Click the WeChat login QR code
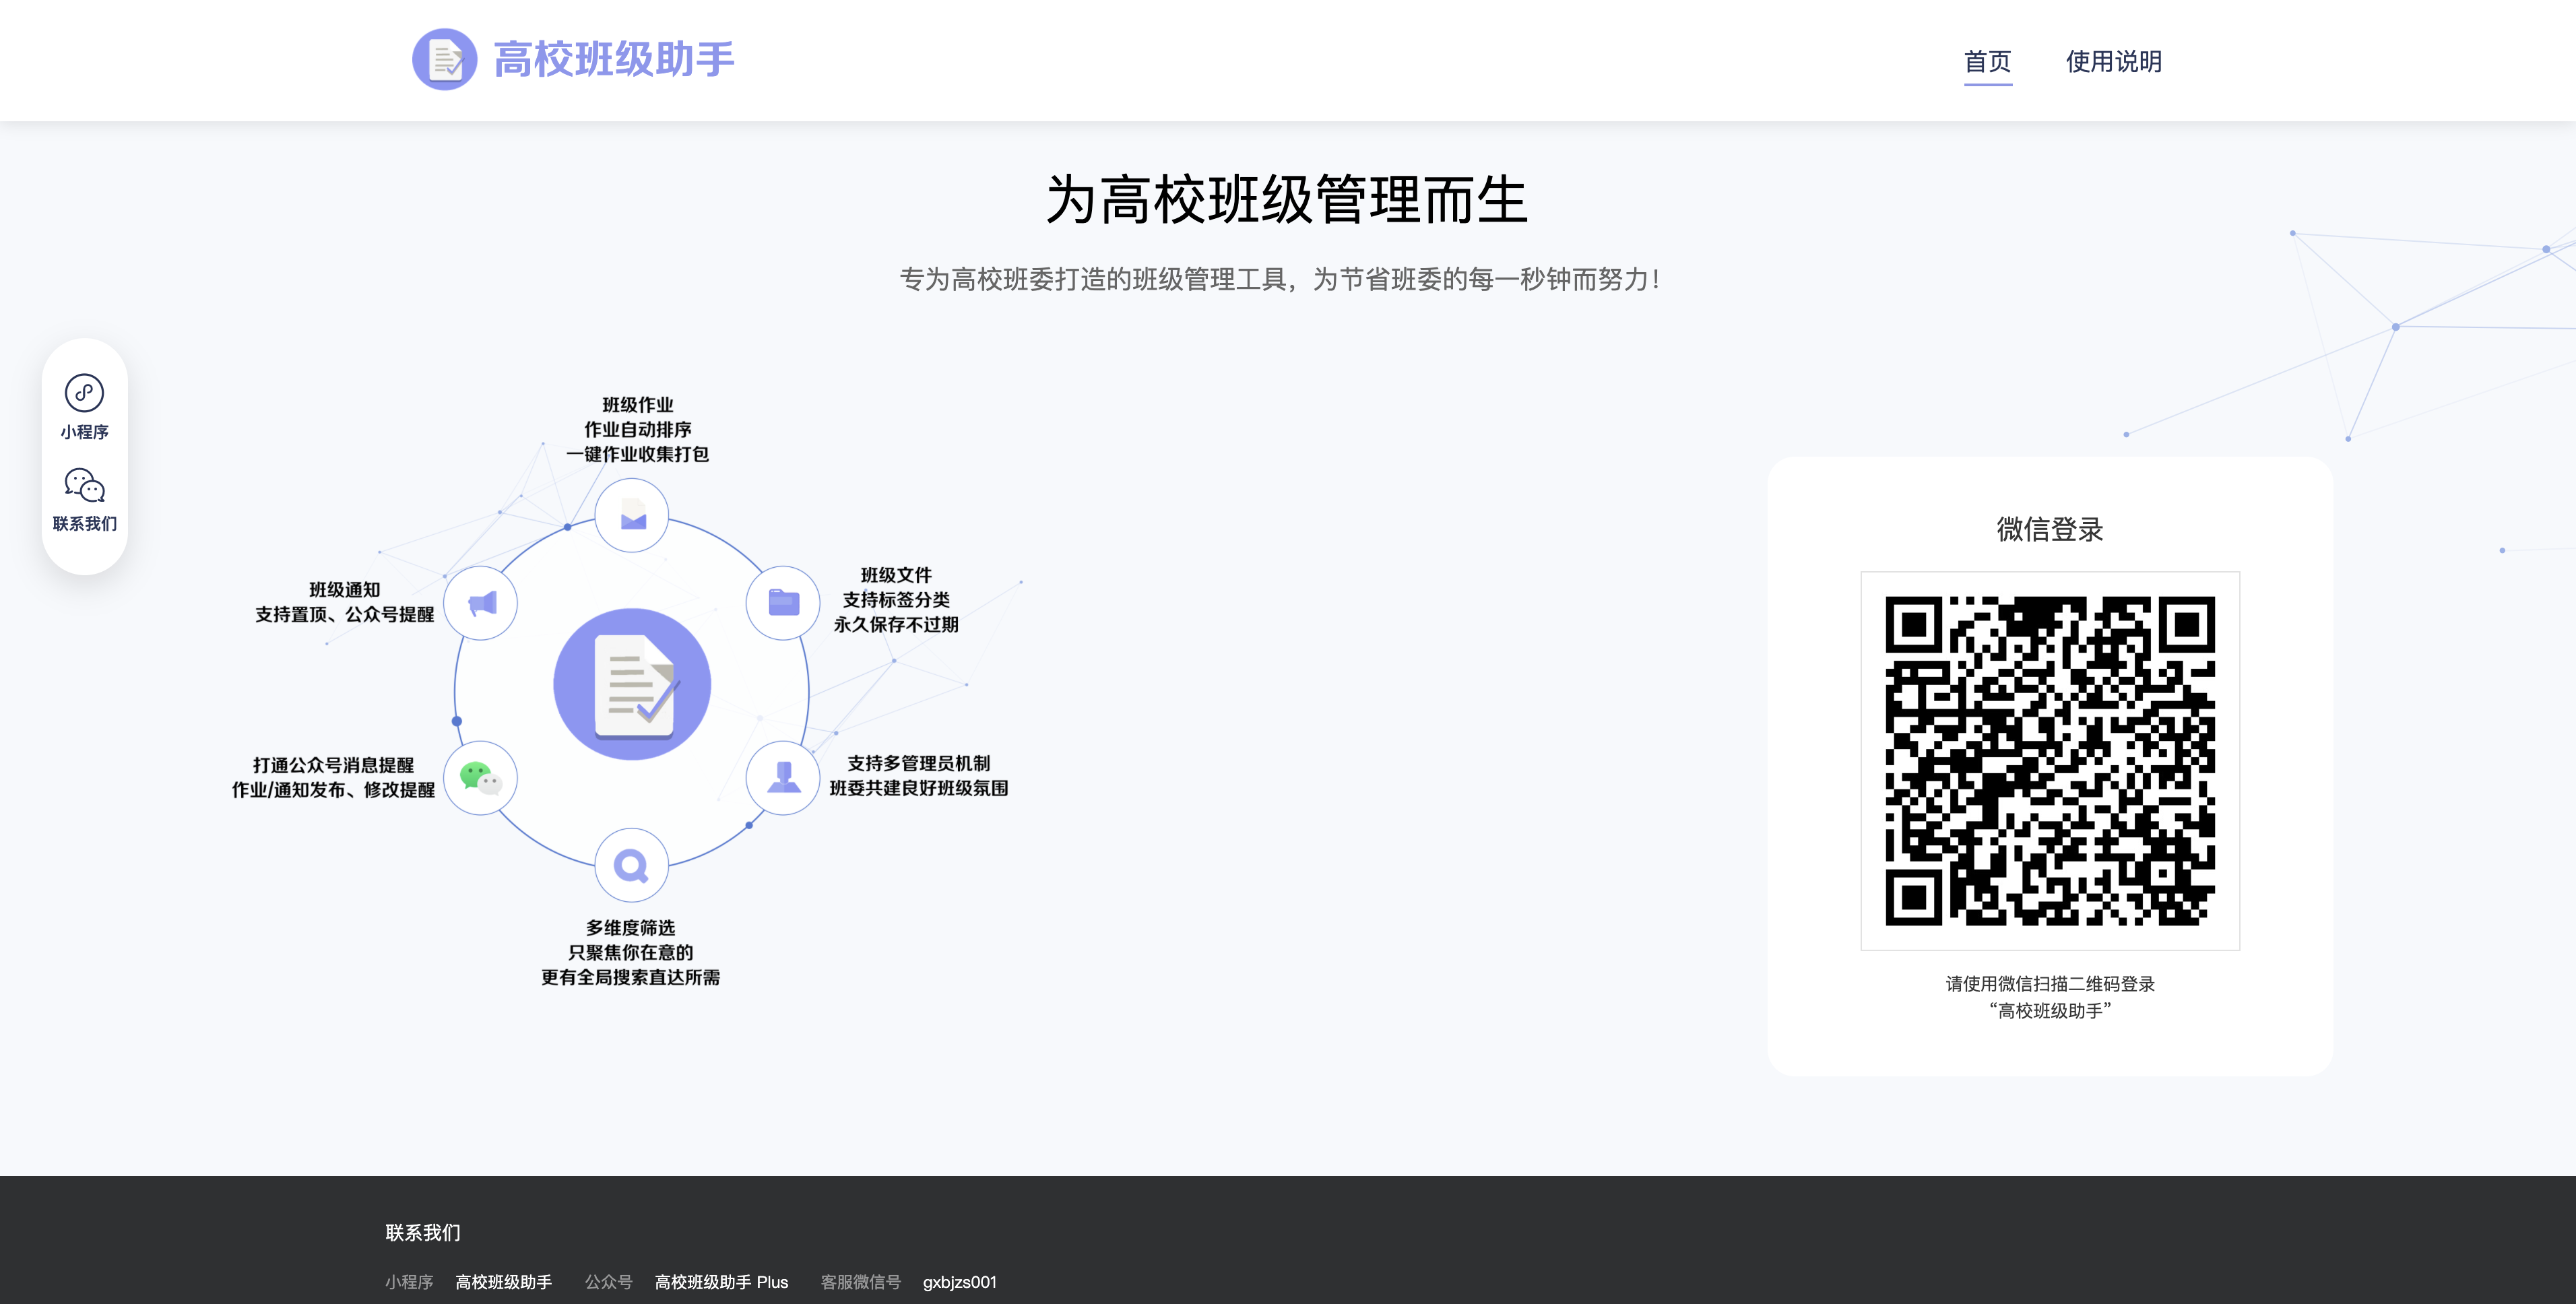Image resolution: width=2576 pixels, height=1304 pixels. coord(2050,761)
